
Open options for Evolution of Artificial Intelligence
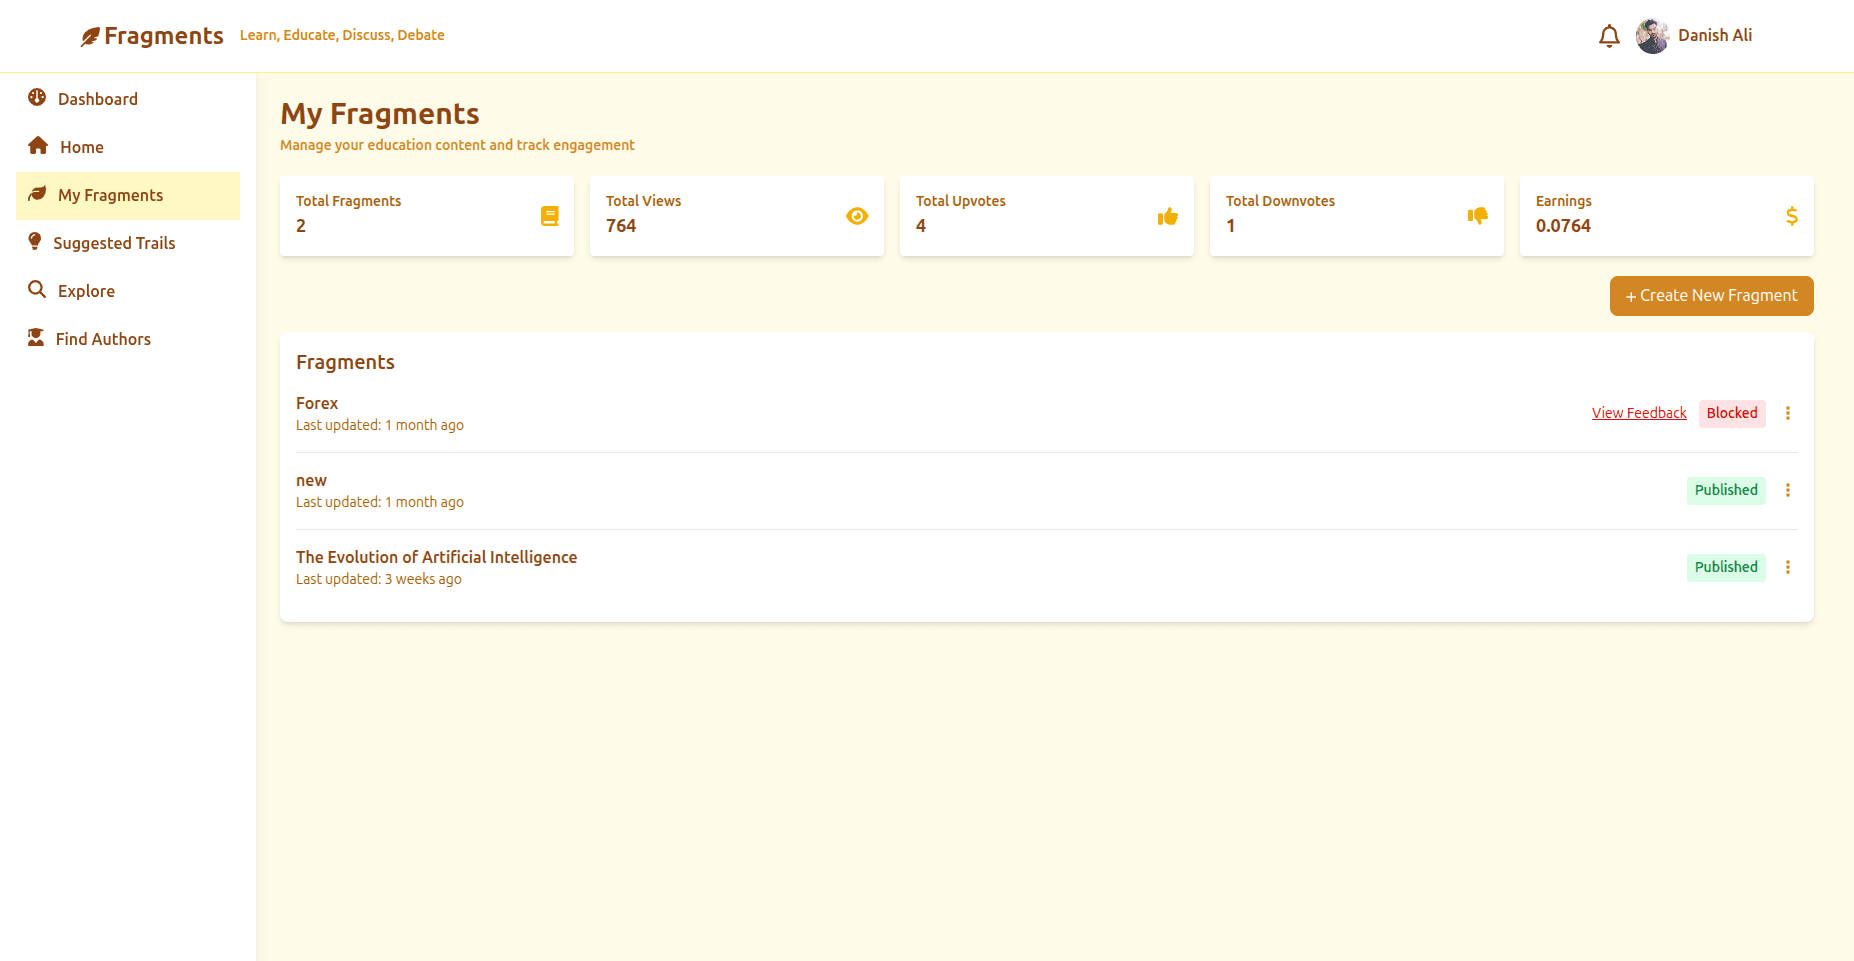click(1788, 567)
